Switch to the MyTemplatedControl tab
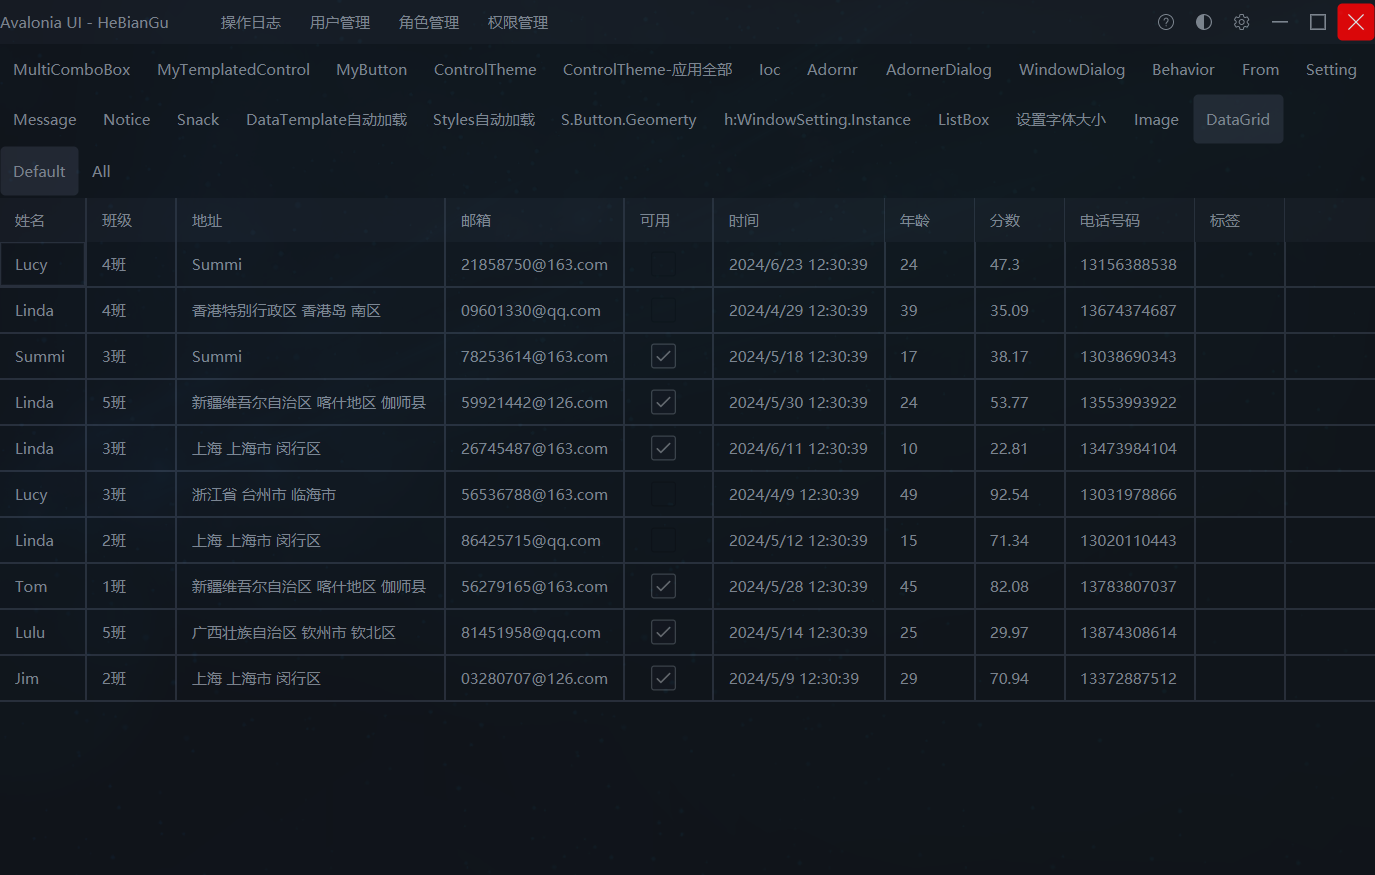This screenshot has height=875, width=1375. click(233, 69)
